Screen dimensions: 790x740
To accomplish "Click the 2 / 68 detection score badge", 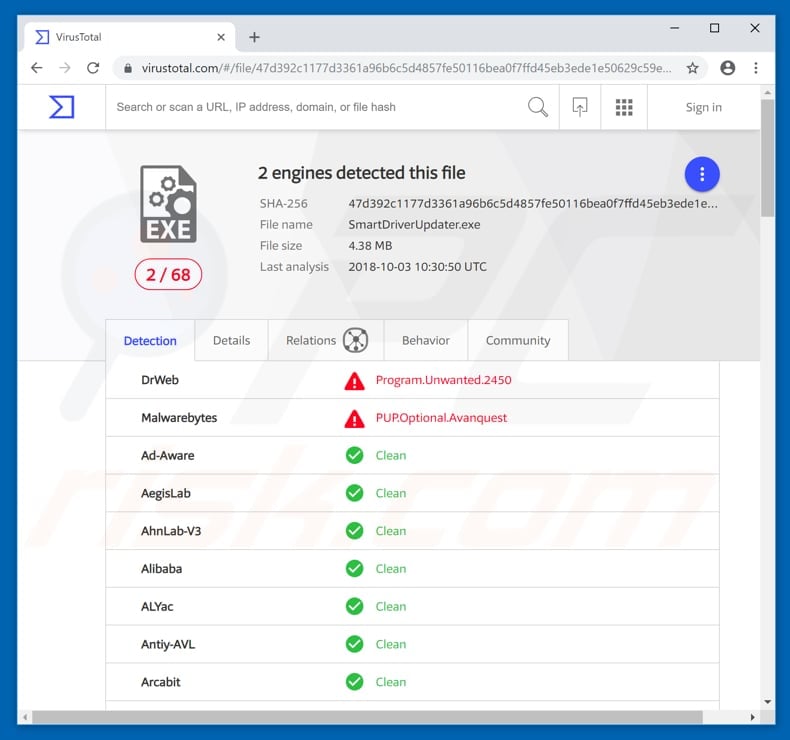I will click(168, 275).
